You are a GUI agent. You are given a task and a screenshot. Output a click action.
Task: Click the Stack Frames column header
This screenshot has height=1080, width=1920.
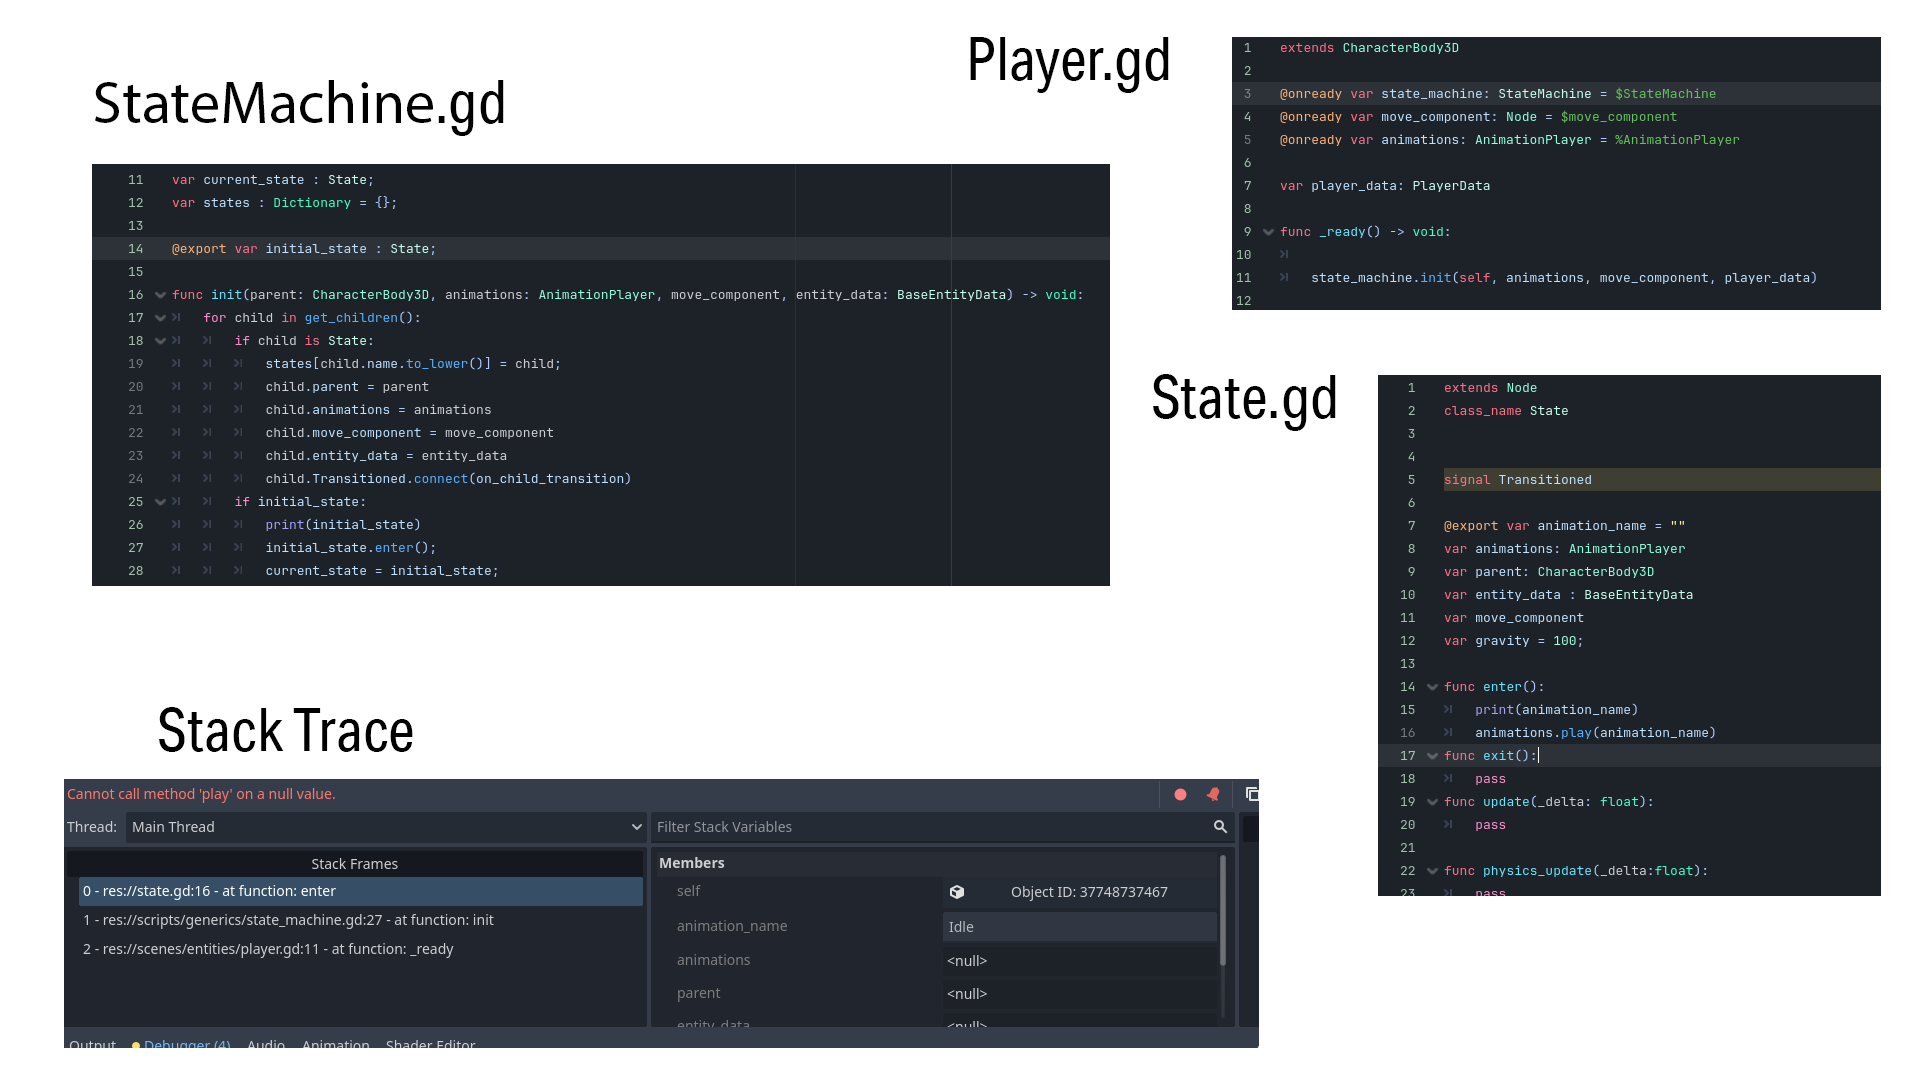coord(354,864)
